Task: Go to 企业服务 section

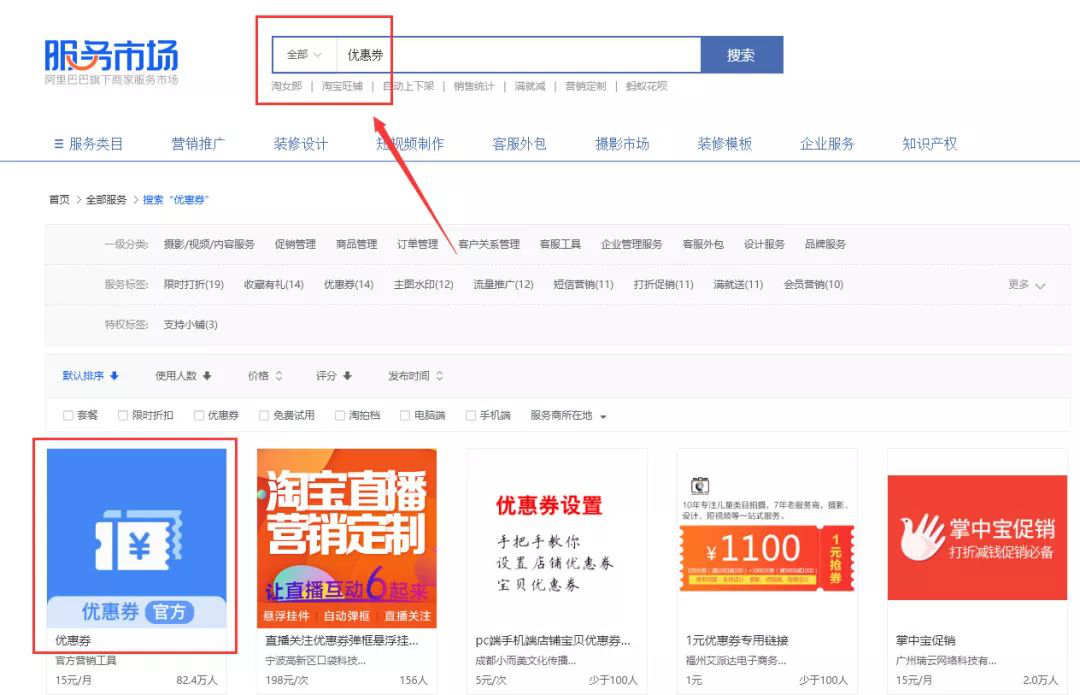Action: click(827, 144)
